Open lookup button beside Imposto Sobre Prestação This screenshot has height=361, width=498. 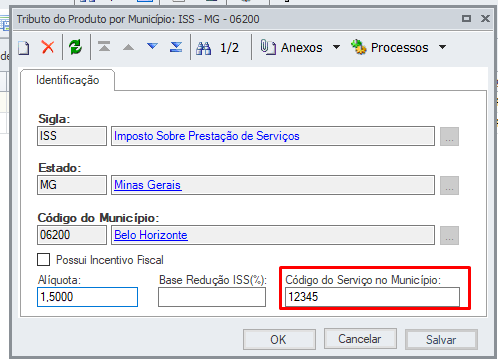tap(449, 136)
